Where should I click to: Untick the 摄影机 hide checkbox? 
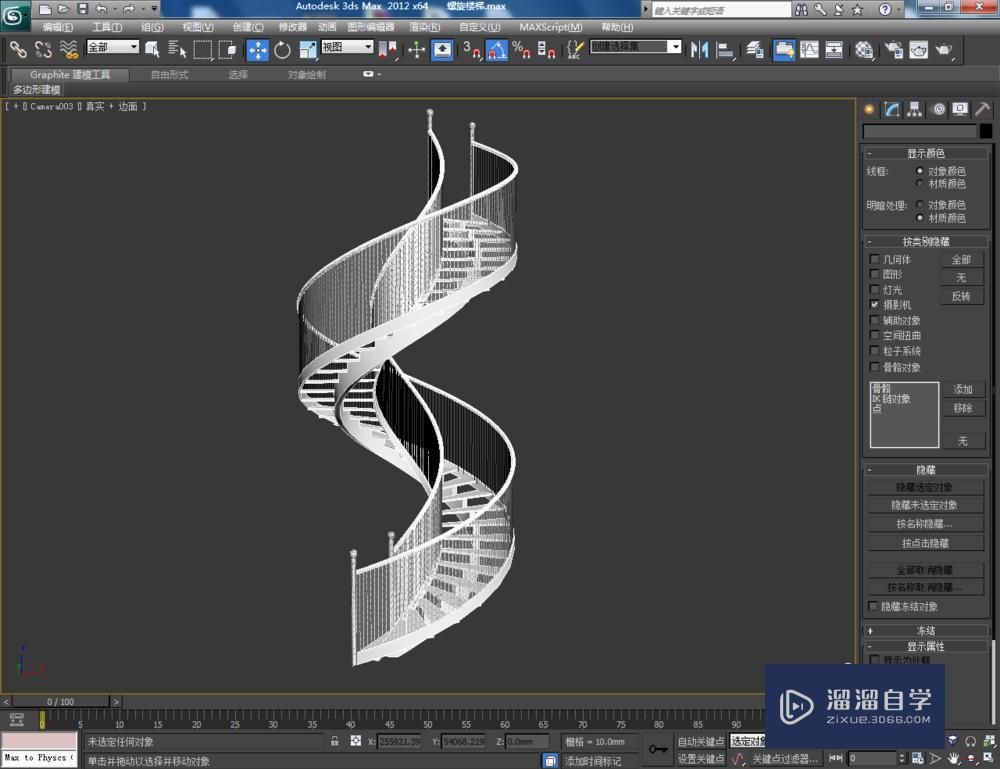click(x=874, y=304)
